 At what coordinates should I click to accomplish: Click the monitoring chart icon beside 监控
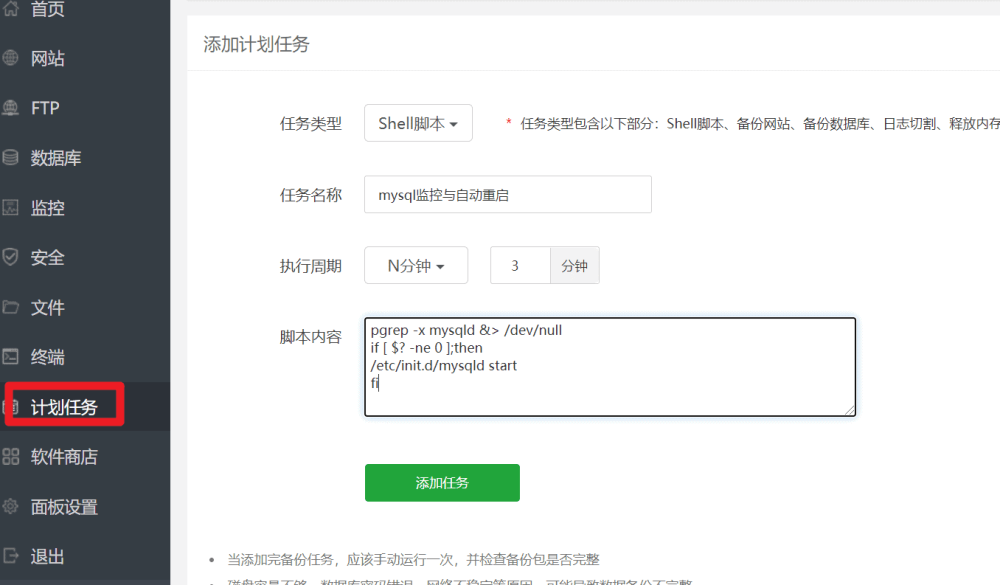click(11, 207)
